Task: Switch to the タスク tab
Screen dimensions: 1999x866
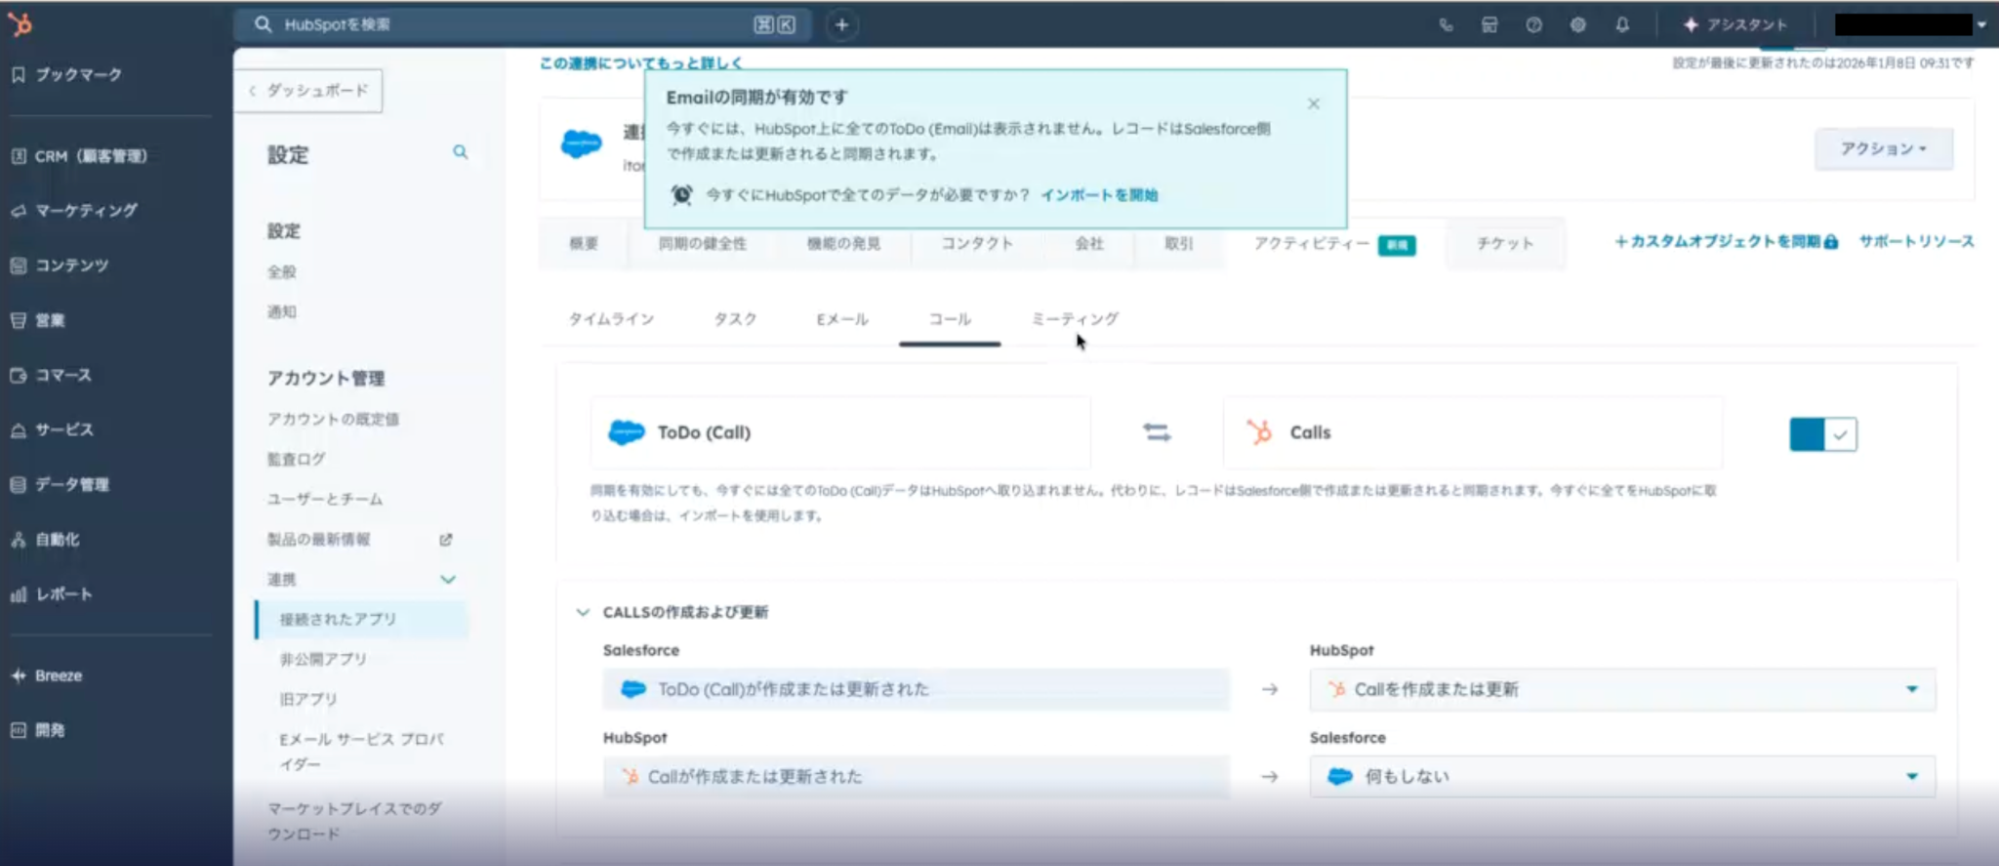Action: click(x=735, y=319)
